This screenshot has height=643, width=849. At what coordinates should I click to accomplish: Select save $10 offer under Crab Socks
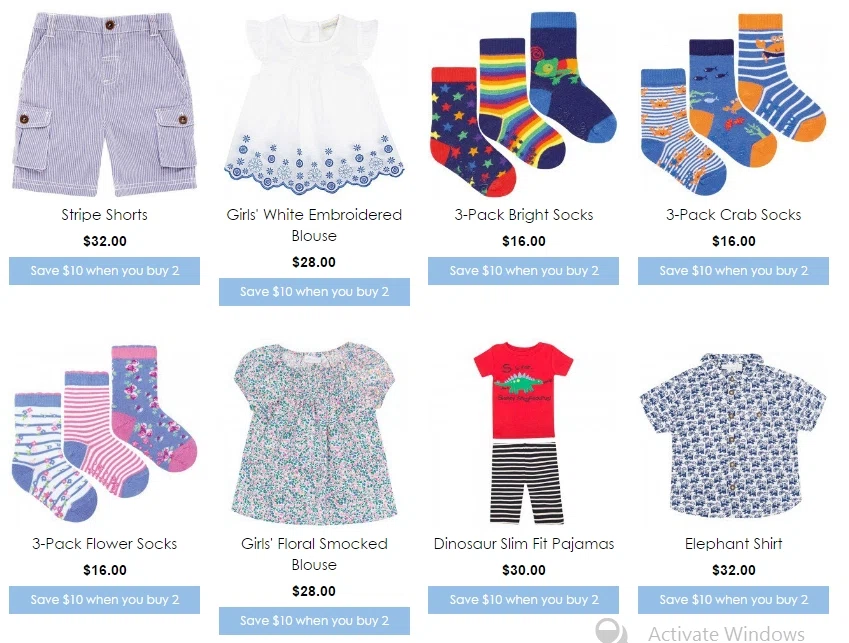pyautogui.click(x=733, y=271)
